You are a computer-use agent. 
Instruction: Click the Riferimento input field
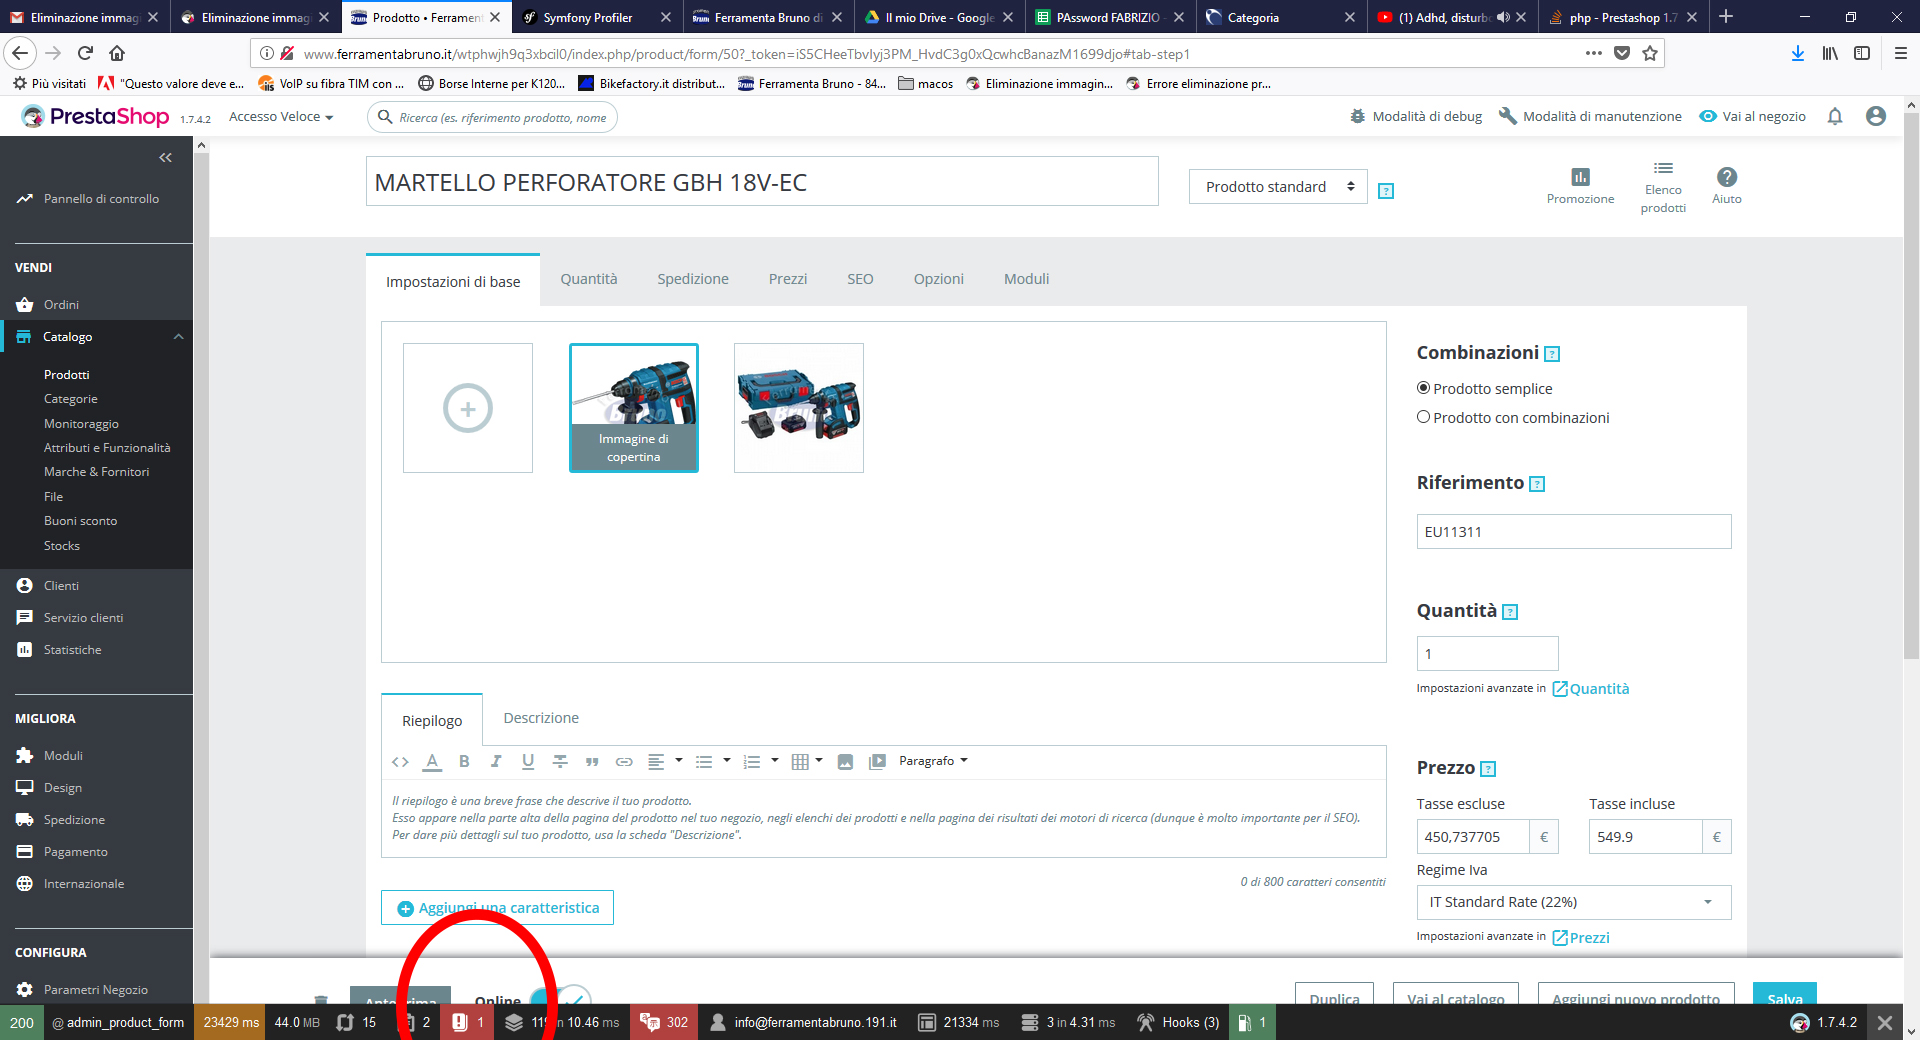tap(1574, 532)
